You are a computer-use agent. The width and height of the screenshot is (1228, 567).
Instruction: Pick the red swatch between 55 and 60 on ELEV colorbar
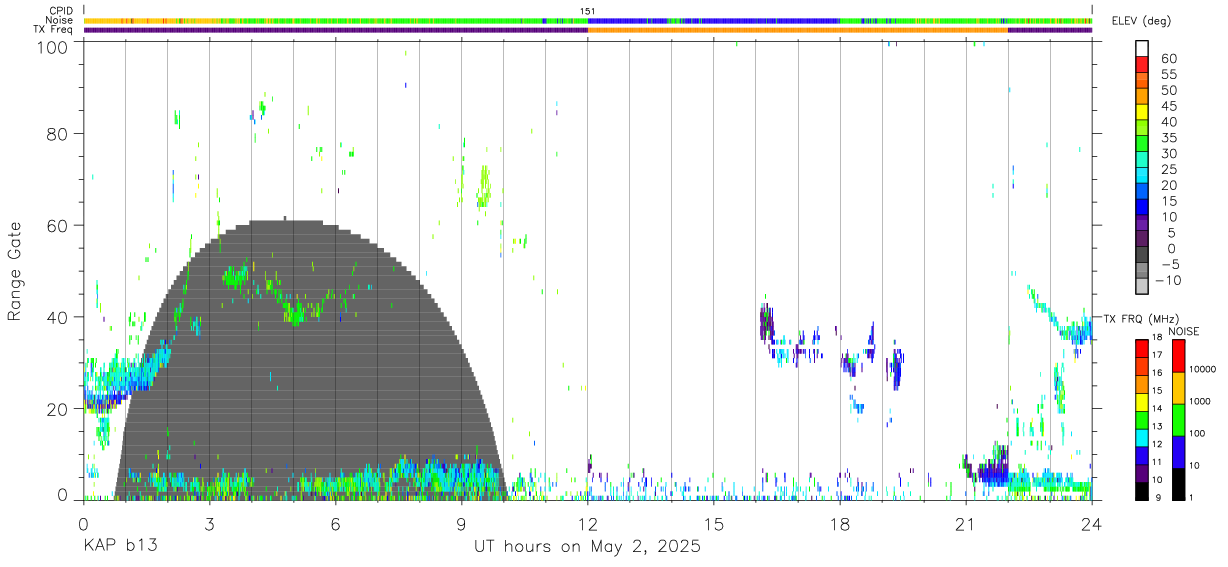click(x=1143, y=66)
